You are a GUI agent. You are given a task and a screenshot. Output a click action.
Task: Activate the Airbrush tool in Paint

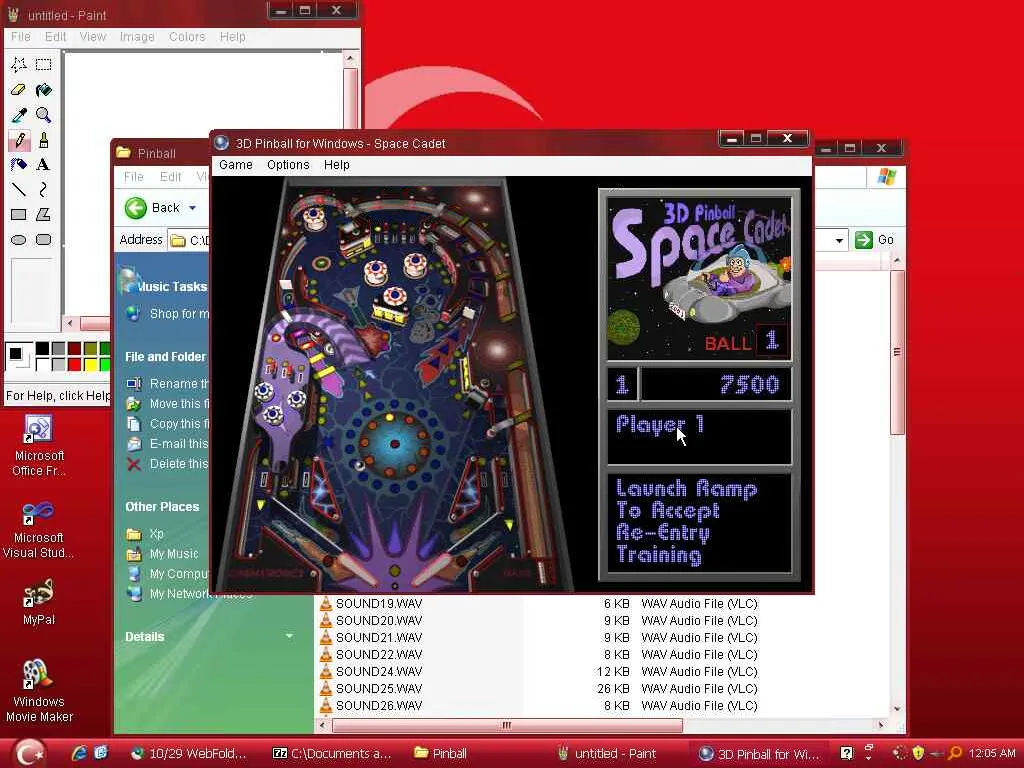(x=19, y=165)
